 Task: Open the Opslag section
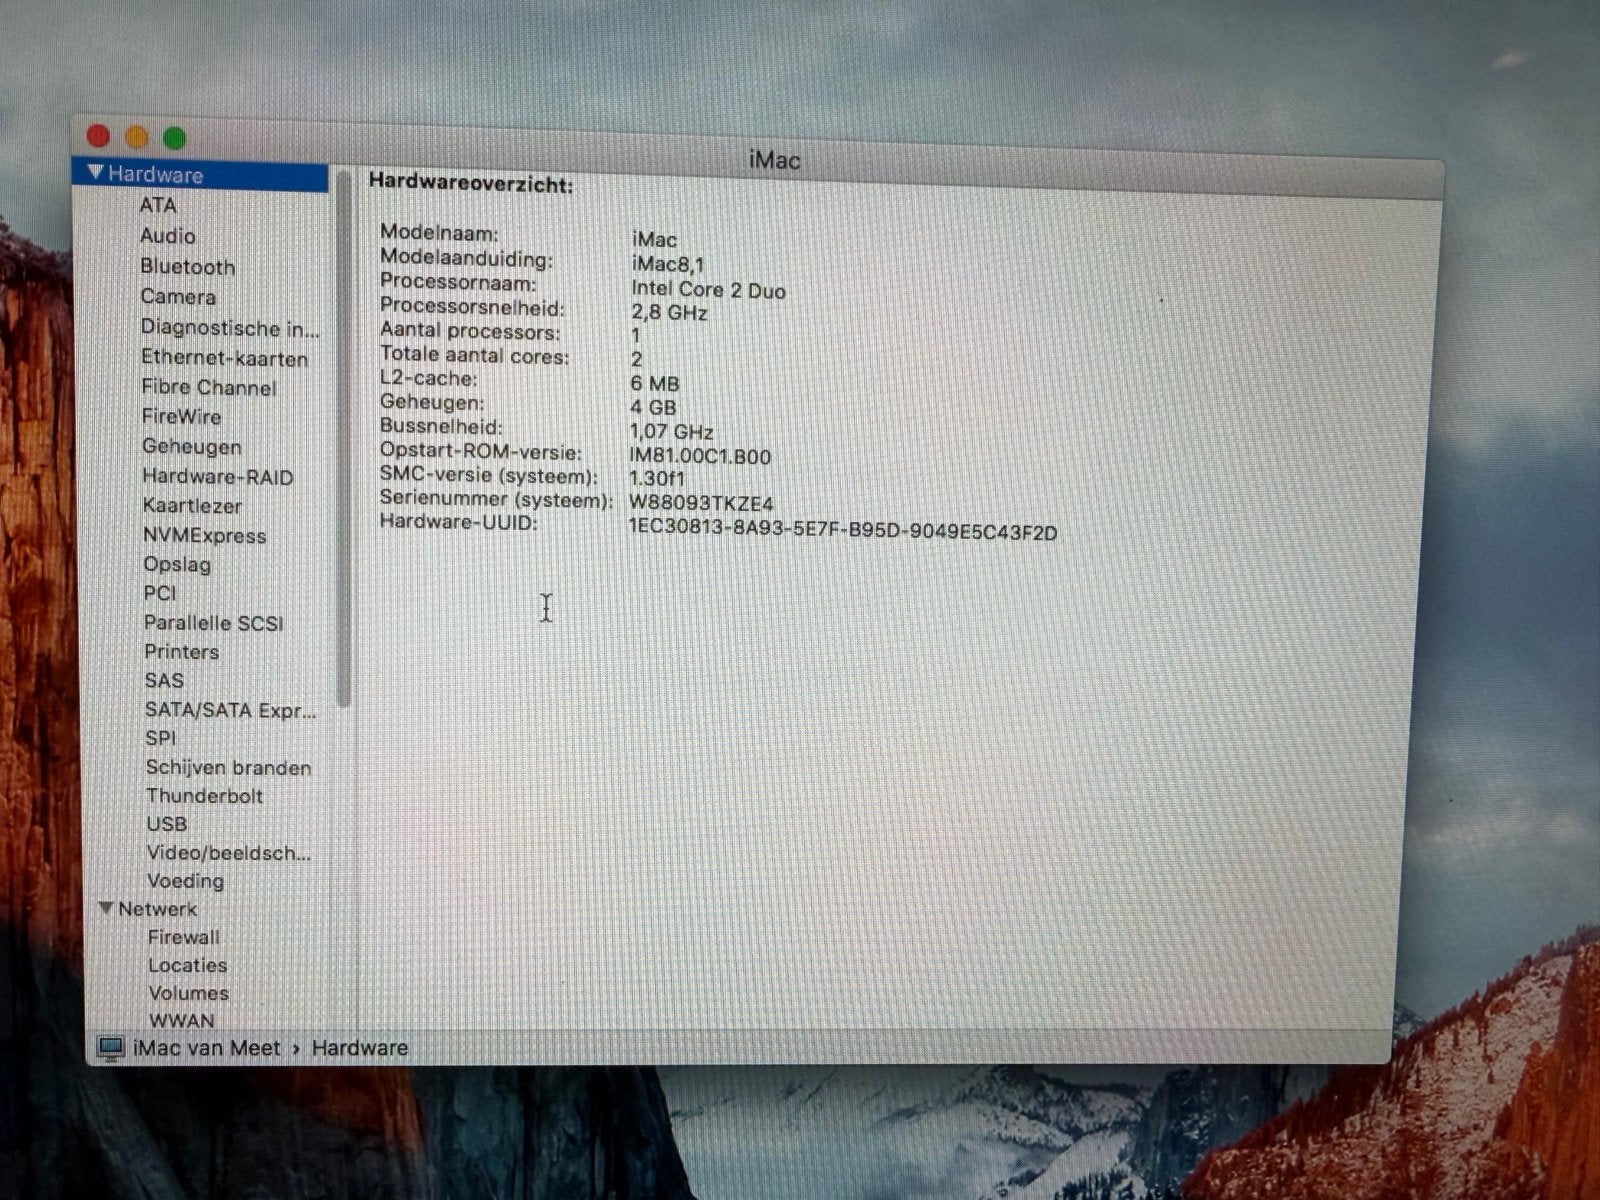click(x=177, y=565)
